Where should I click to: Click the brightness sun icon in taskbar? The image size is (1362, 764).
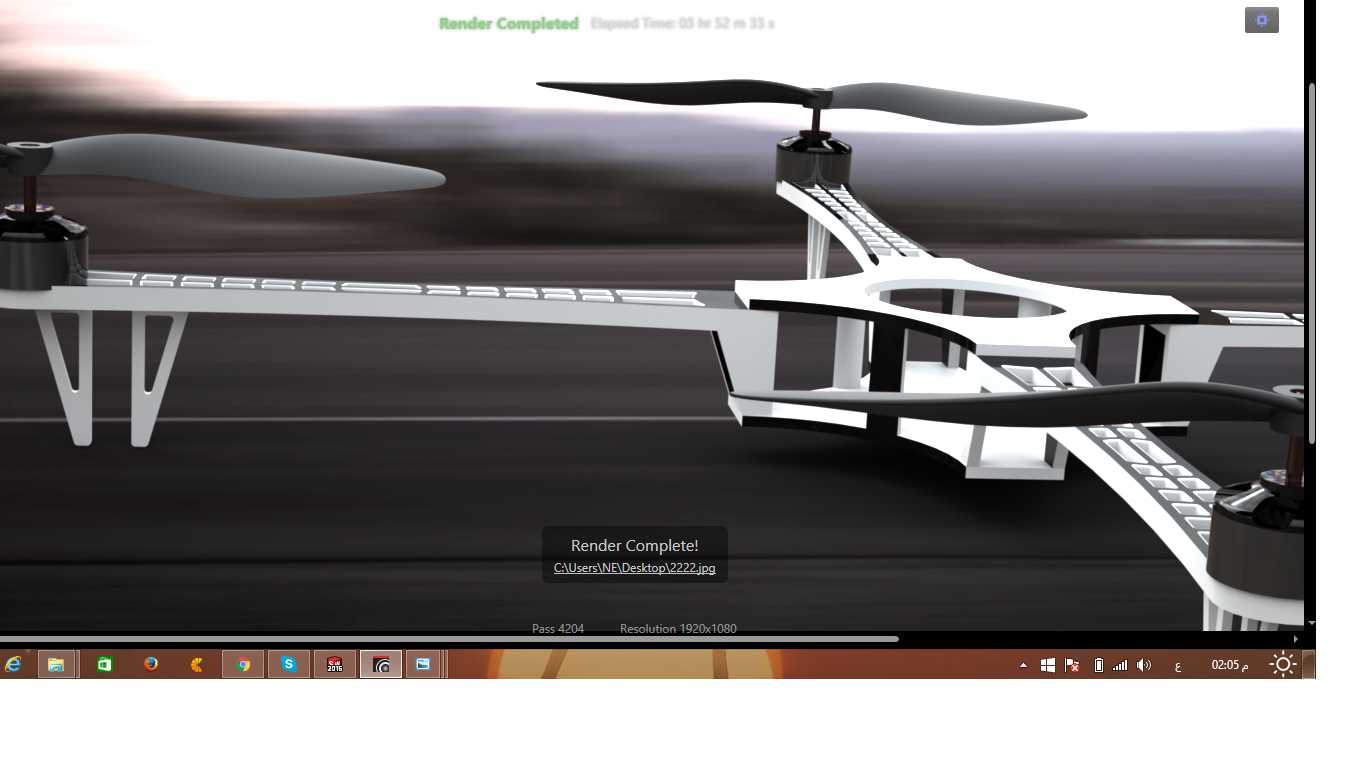pyautogui.click(x=1283, y=664)
